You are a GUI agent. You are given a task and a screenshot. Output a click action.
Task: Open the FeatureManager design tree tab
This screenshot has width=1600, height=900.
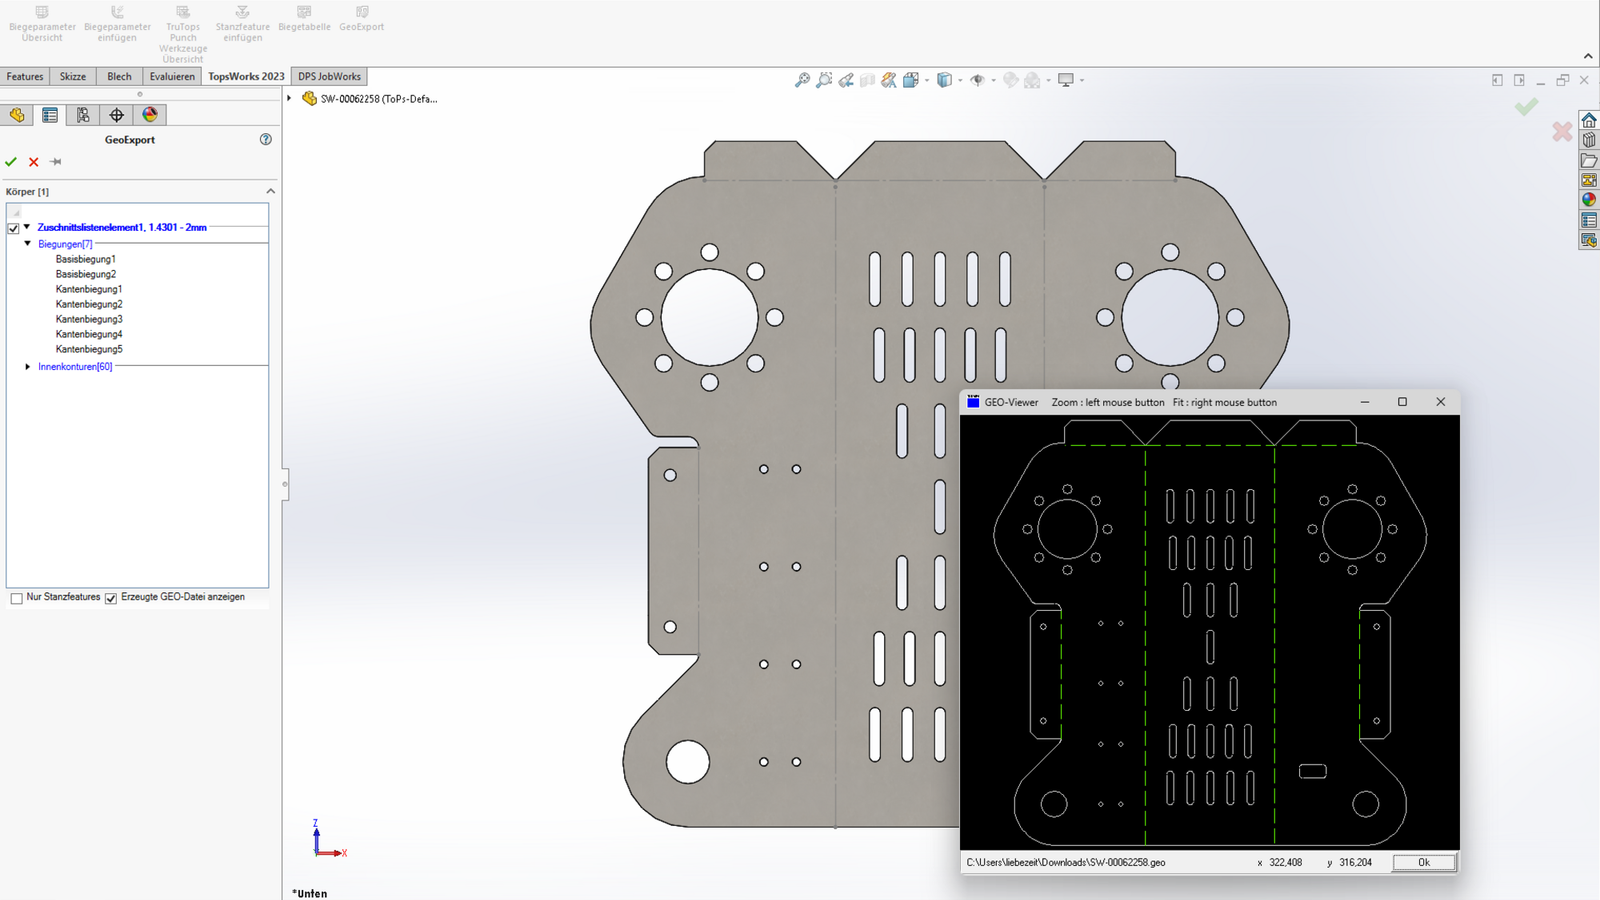coord(17,115)
